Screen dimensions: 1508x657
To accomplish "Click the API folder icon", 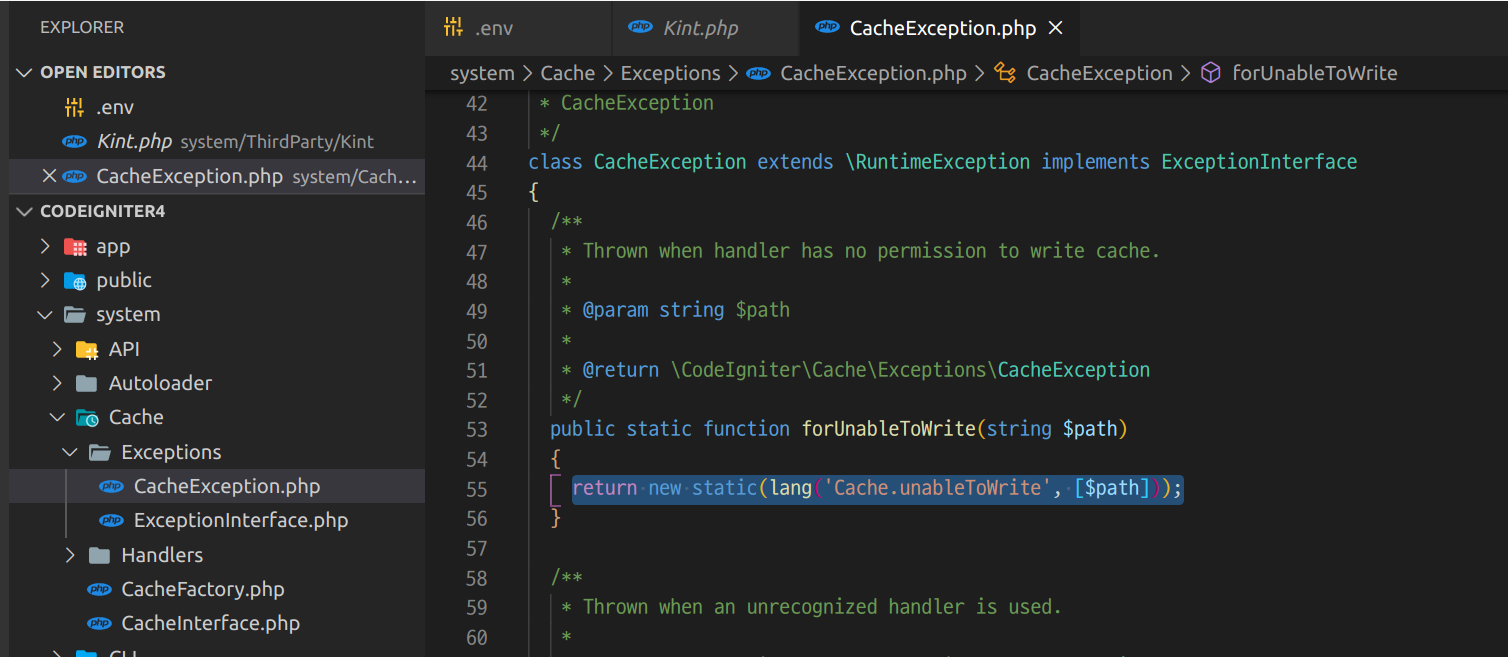I will coord(88,349).
